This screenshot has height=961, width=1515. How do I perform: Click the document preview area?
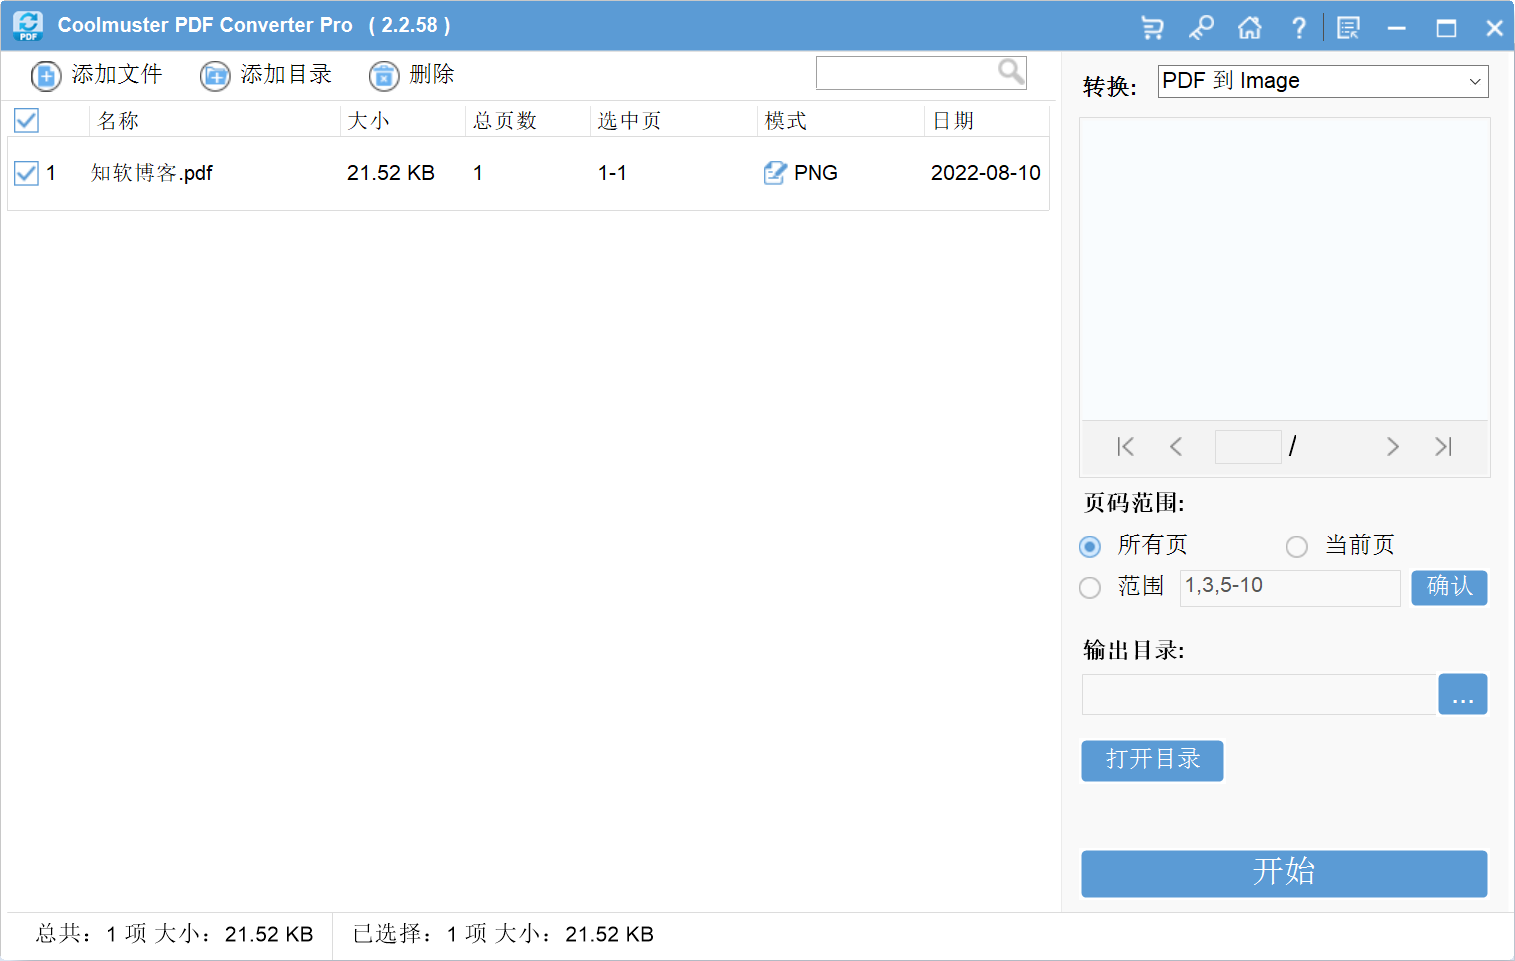[x=1285, y=269]
